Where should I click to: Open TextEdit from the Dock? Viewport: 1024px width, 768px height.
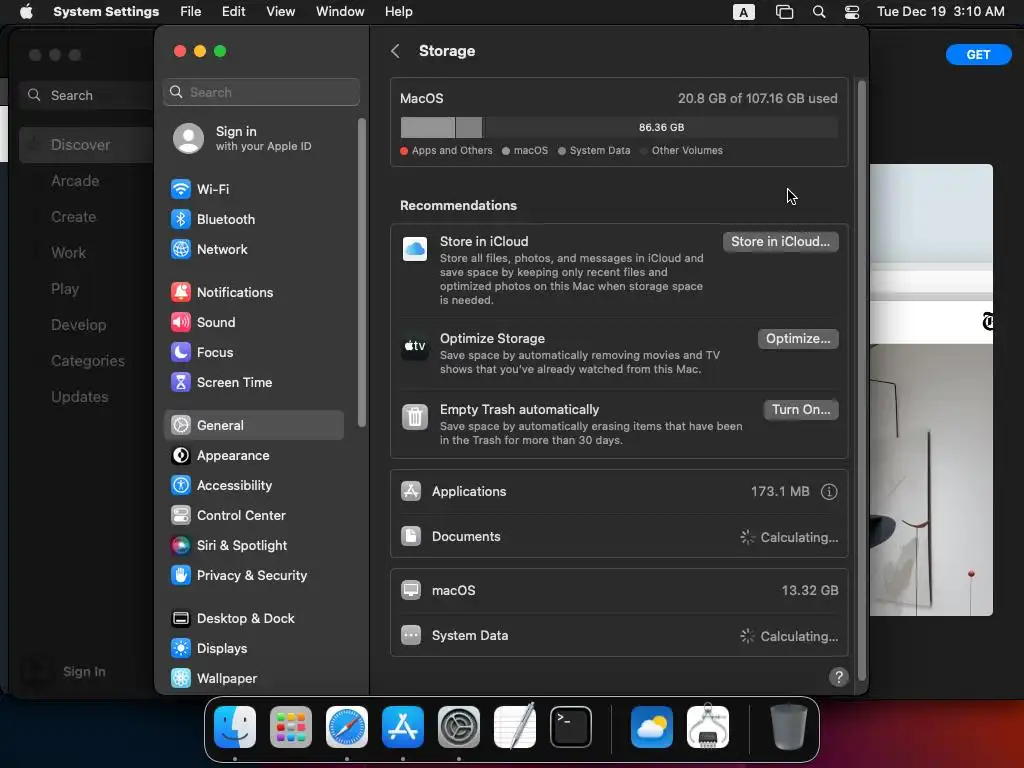tap(515, 727)
